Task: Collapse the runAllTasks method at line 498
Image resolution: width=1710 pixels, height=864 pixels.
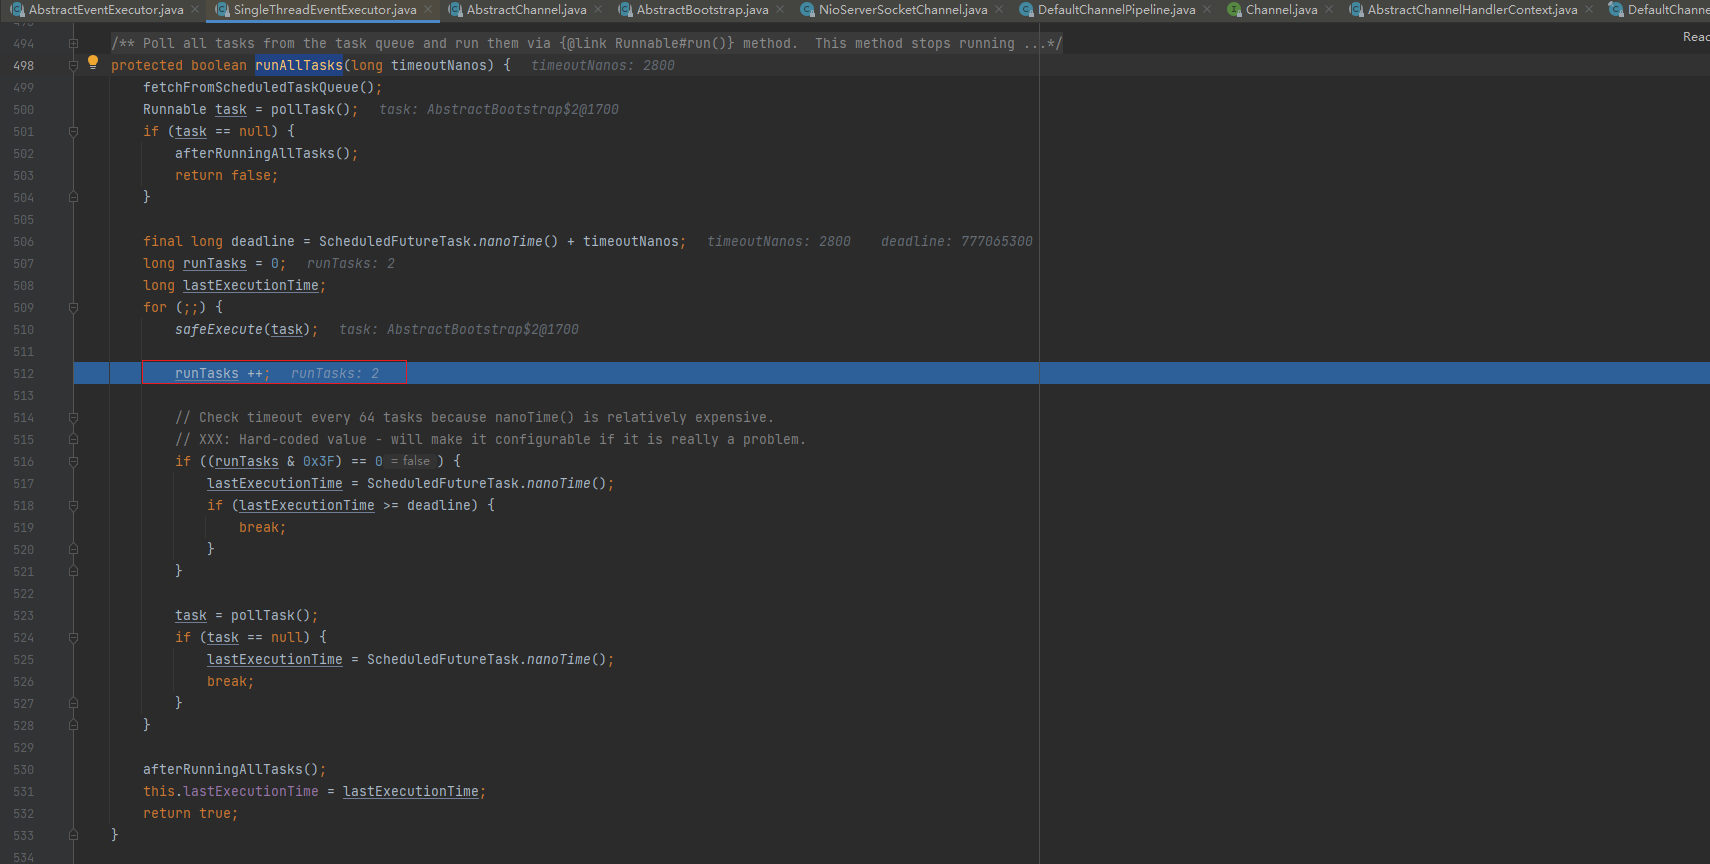Action: pos(73,66)
